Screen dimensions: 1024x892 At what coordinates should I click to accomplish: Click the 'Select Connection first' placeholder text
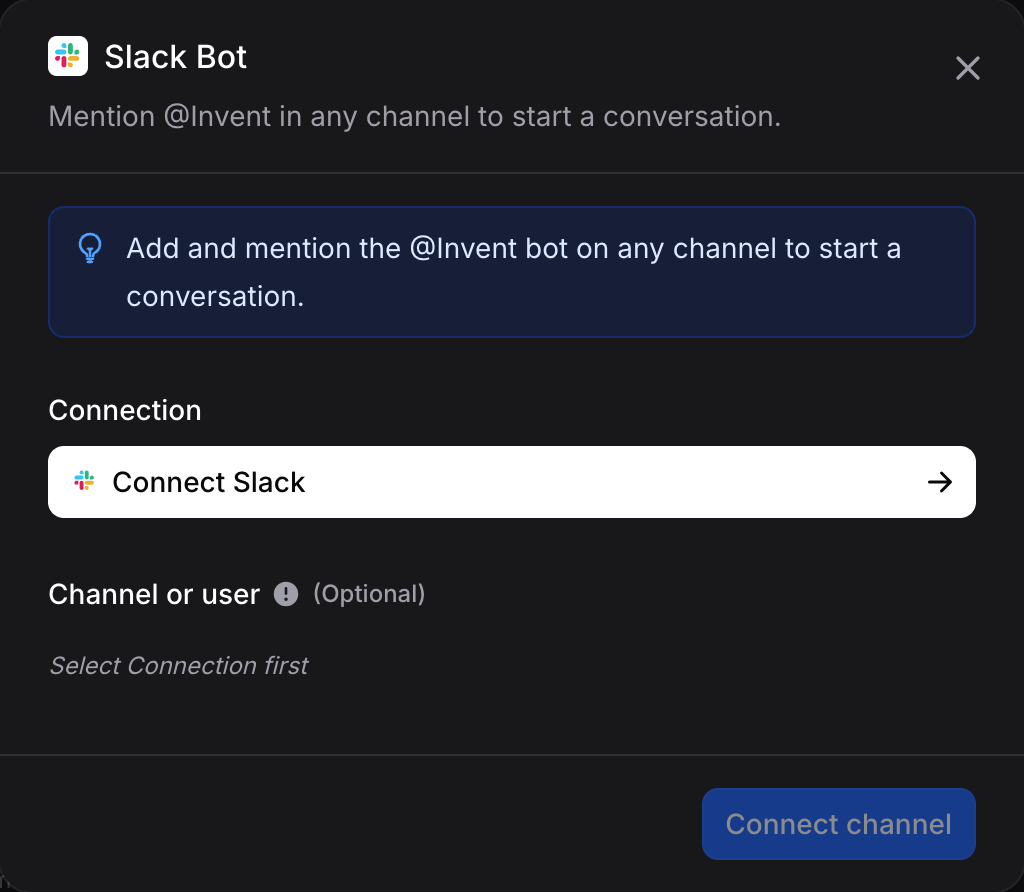click(178, 665)
